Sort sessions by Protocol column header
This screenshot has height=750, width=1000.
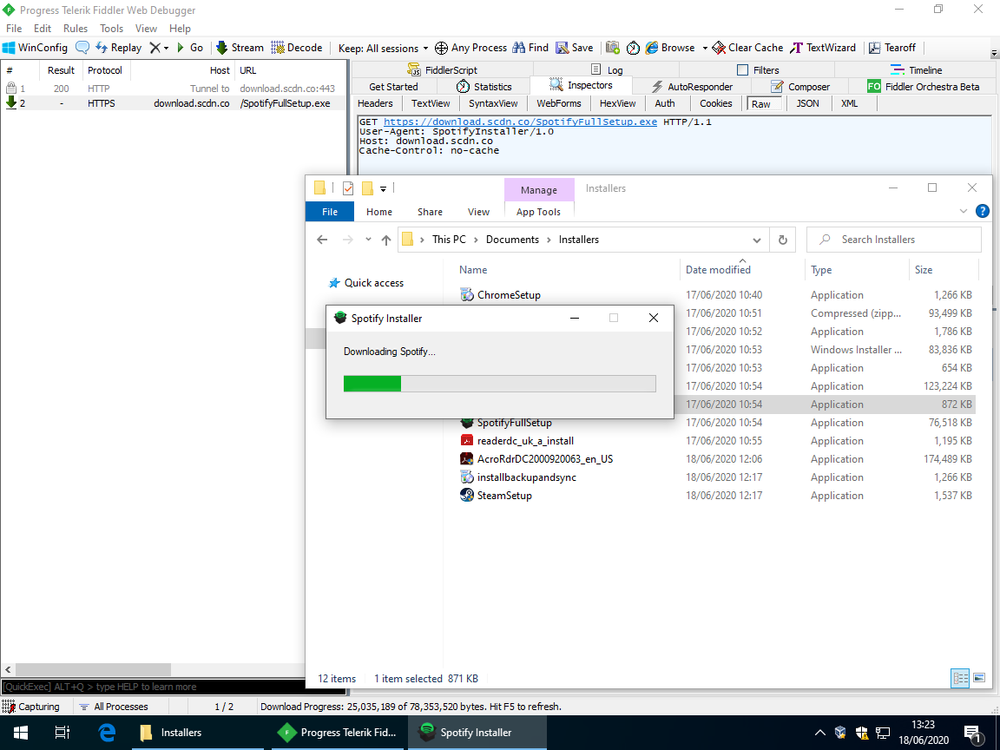tap(105, 70)
